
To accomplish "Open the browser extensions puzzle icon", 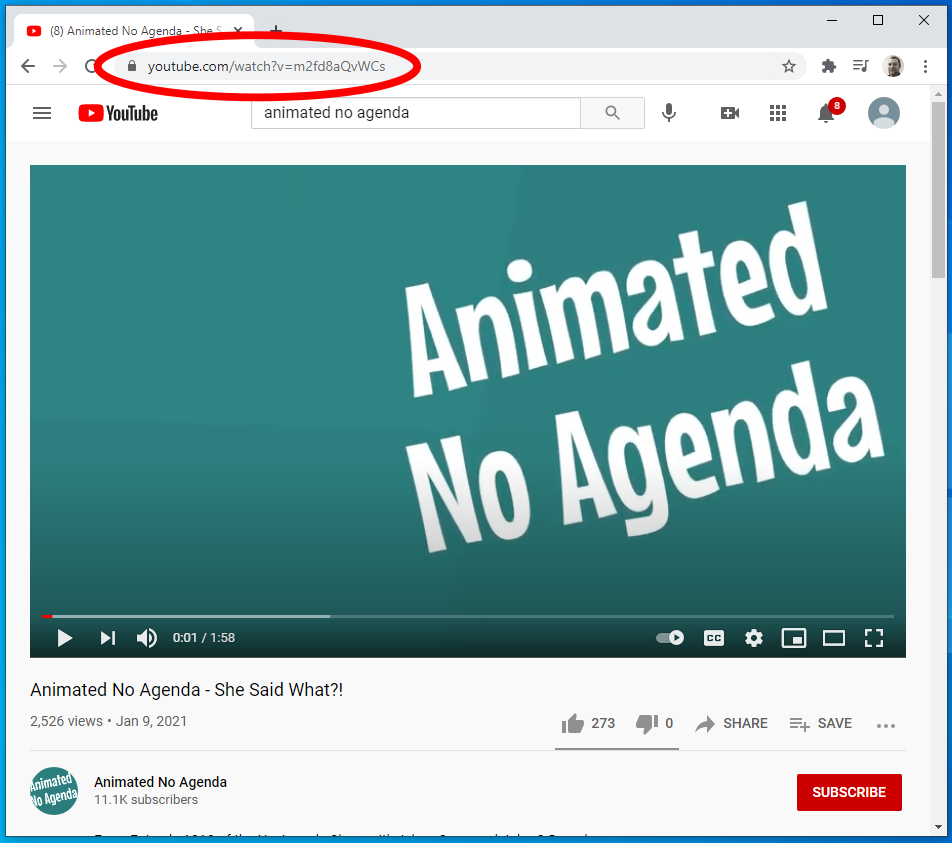I will (829, 66).
